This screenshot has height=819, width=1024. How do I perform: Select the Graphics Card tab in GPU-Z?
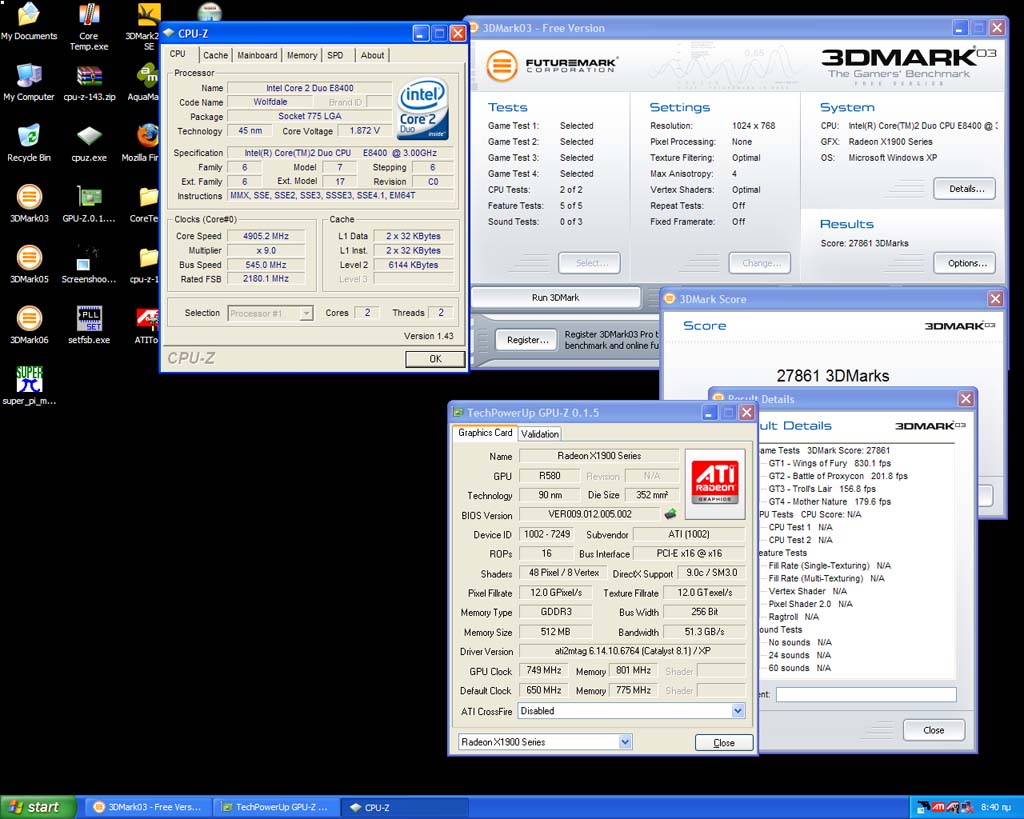point(485,432)
